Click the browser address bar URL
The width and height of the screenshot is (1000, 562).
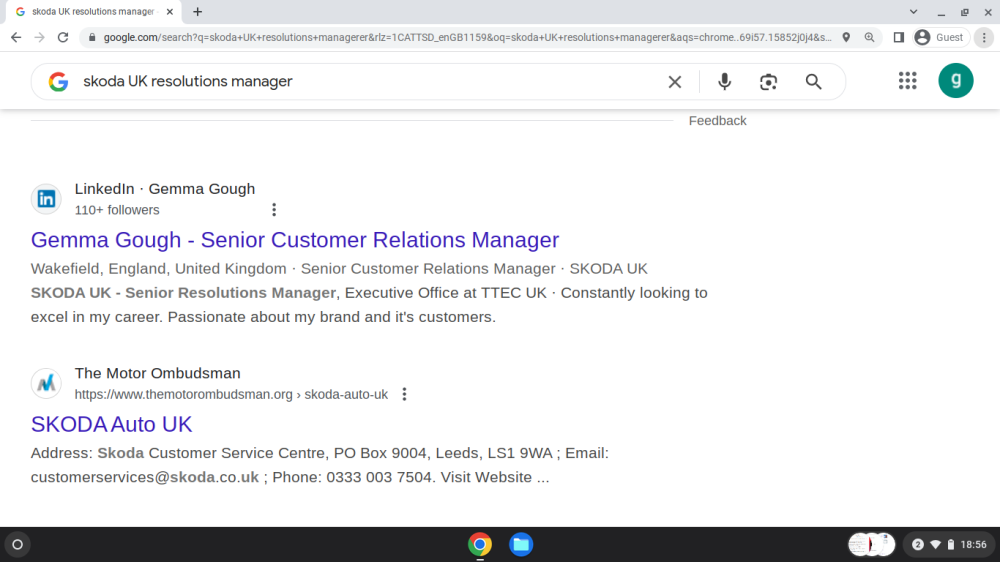click(x=467, y=38)
